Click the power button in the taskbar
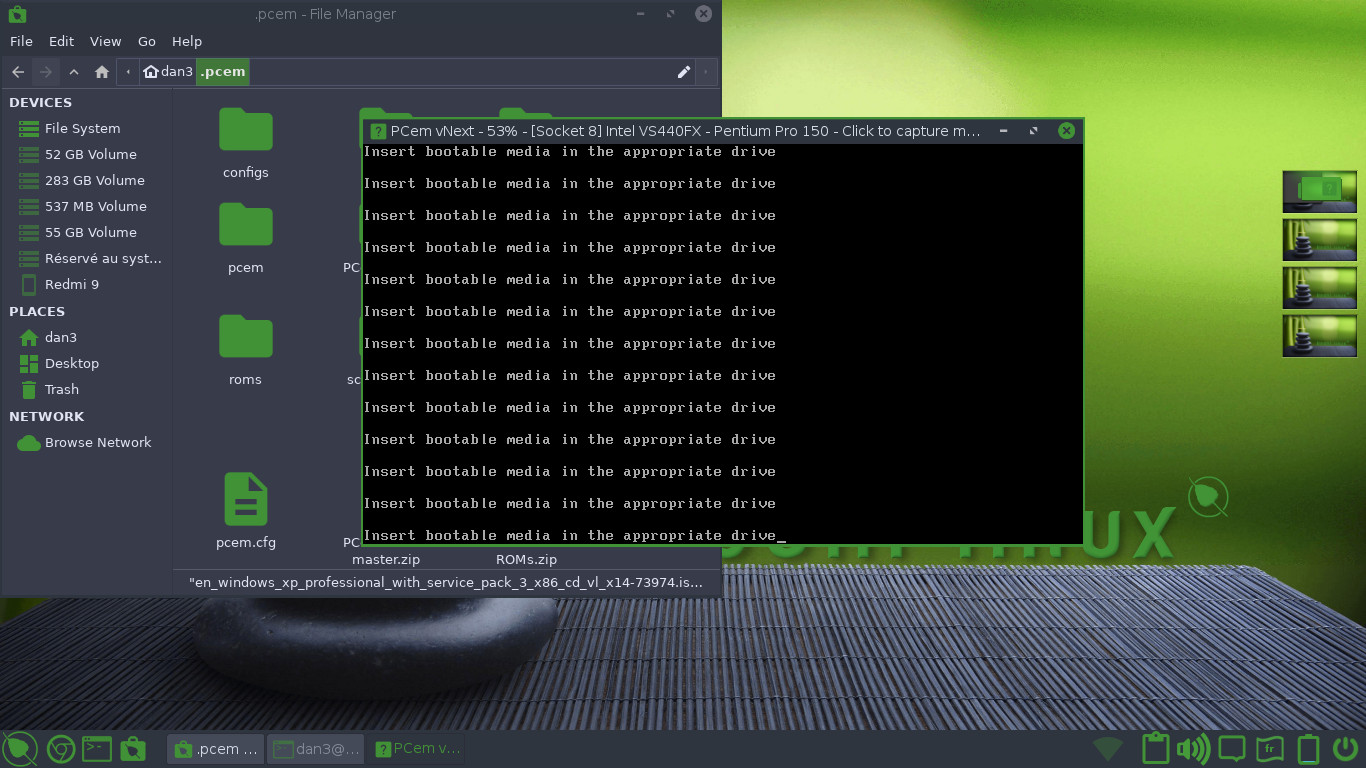The image size is (1366, 768). coord(1347,747)
